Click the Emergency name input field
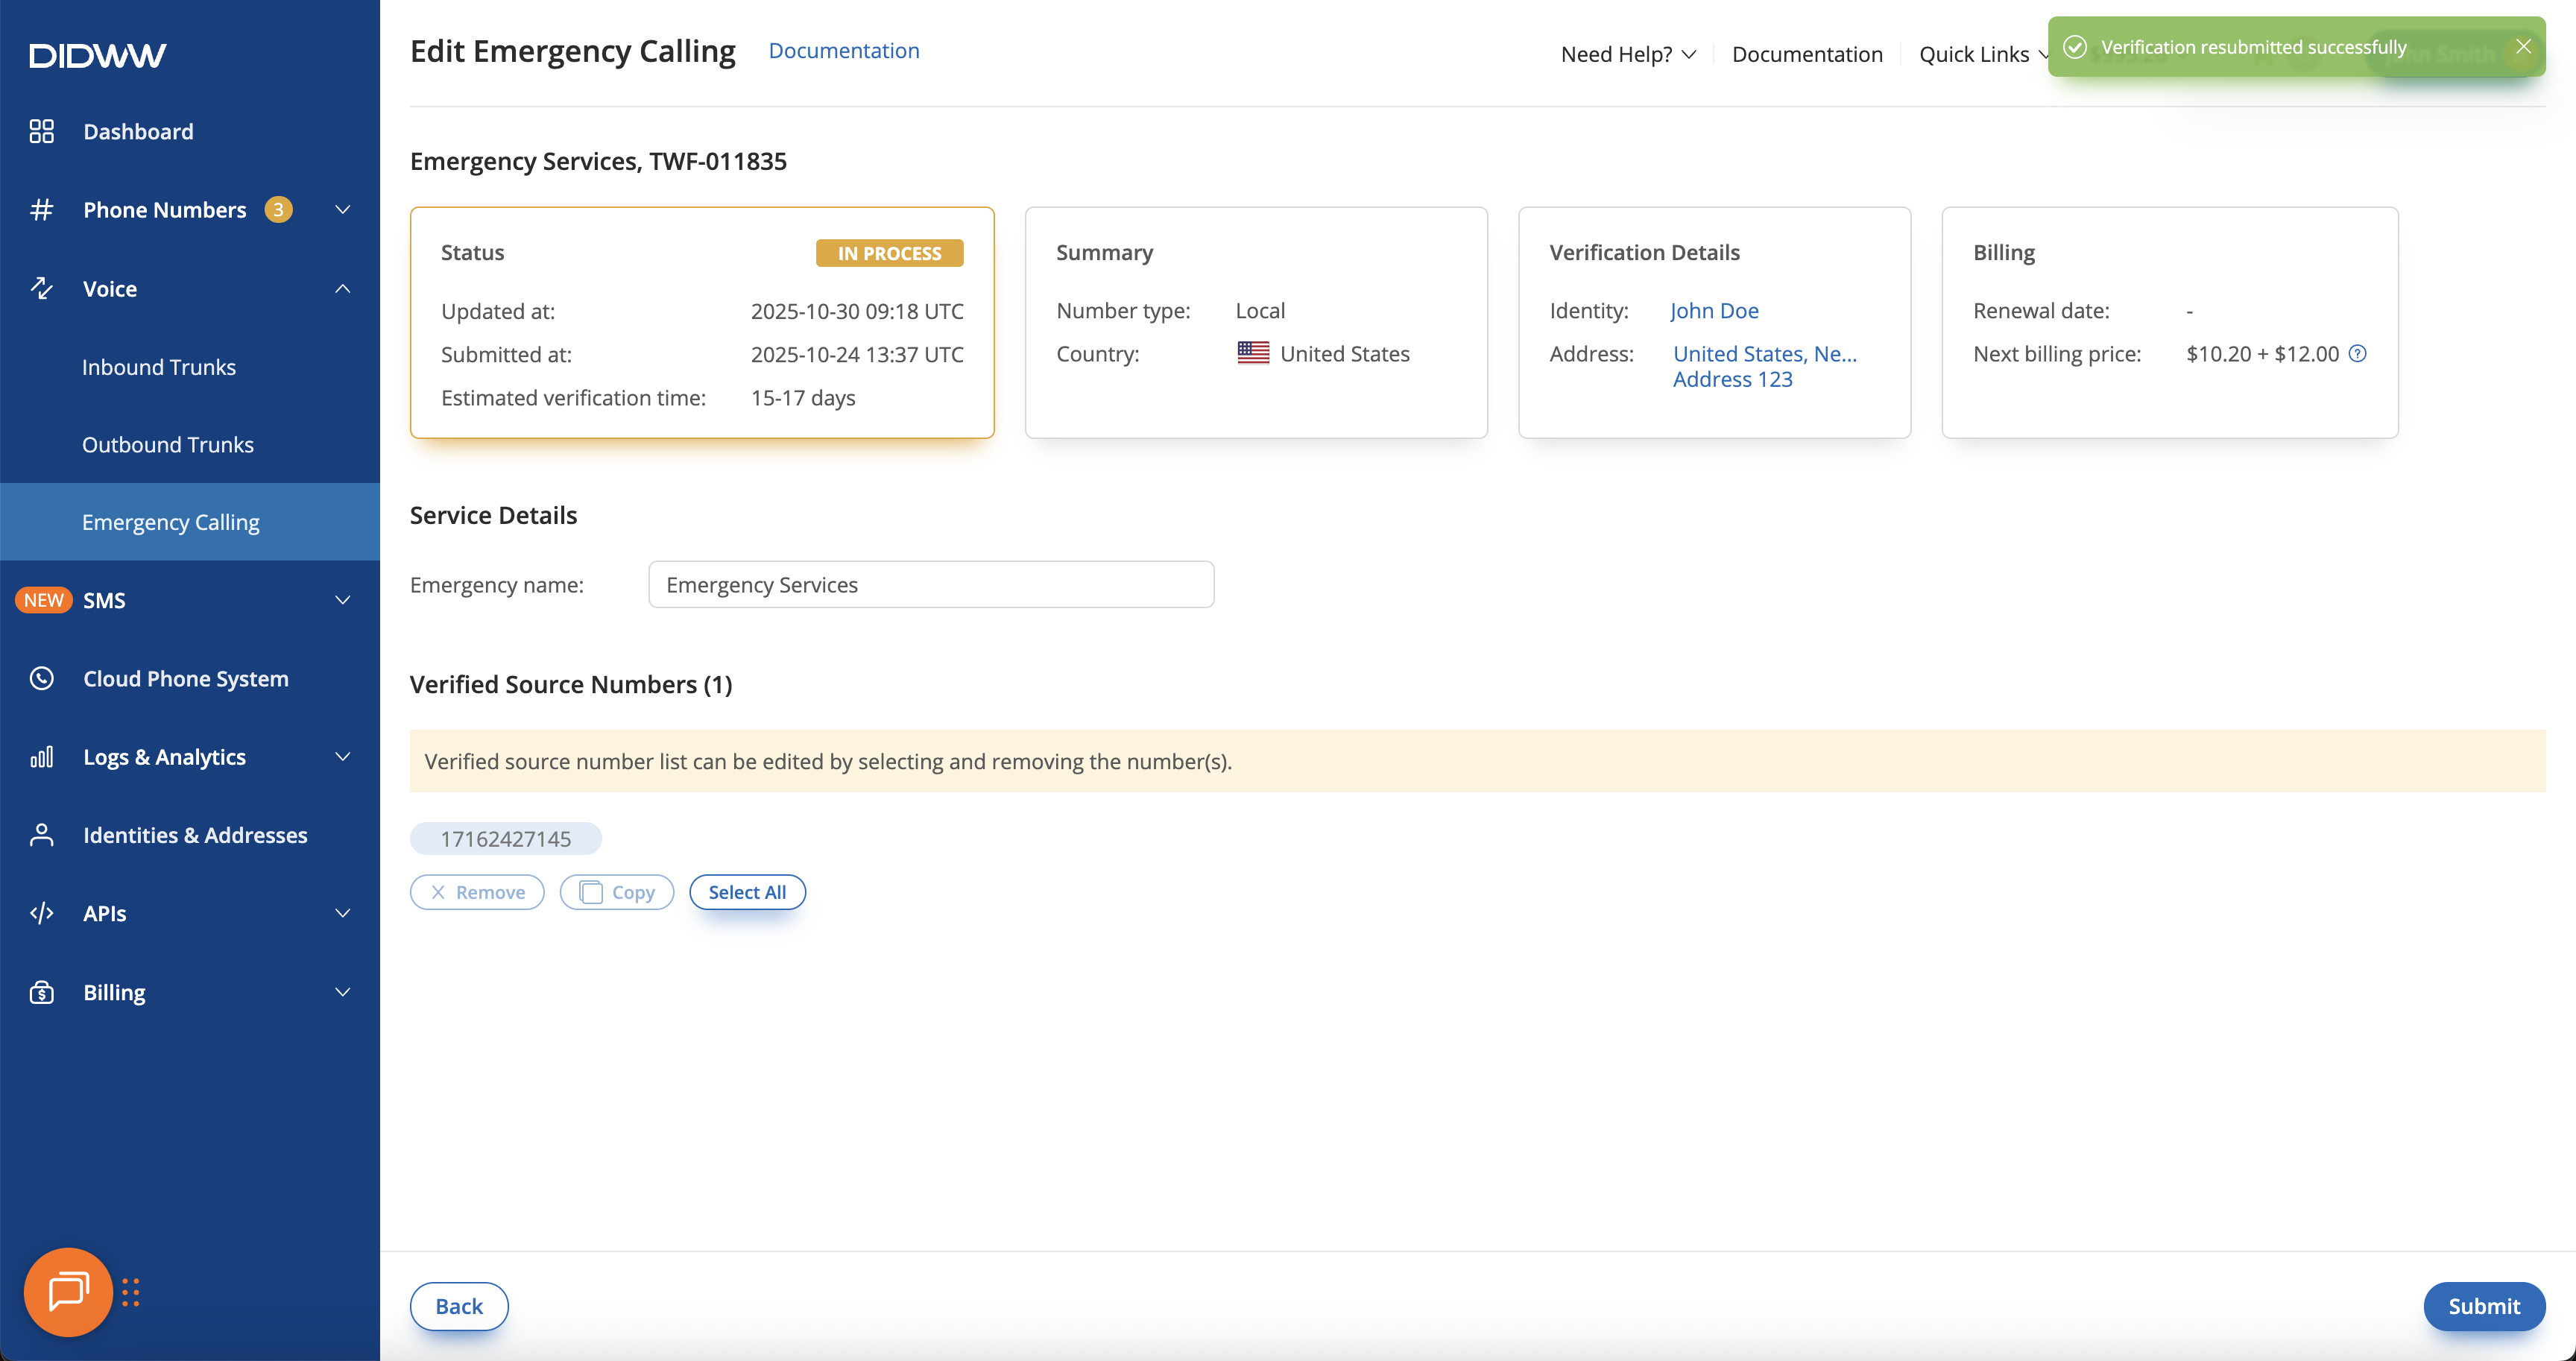 pyautogui.click(x=930, y=584)
